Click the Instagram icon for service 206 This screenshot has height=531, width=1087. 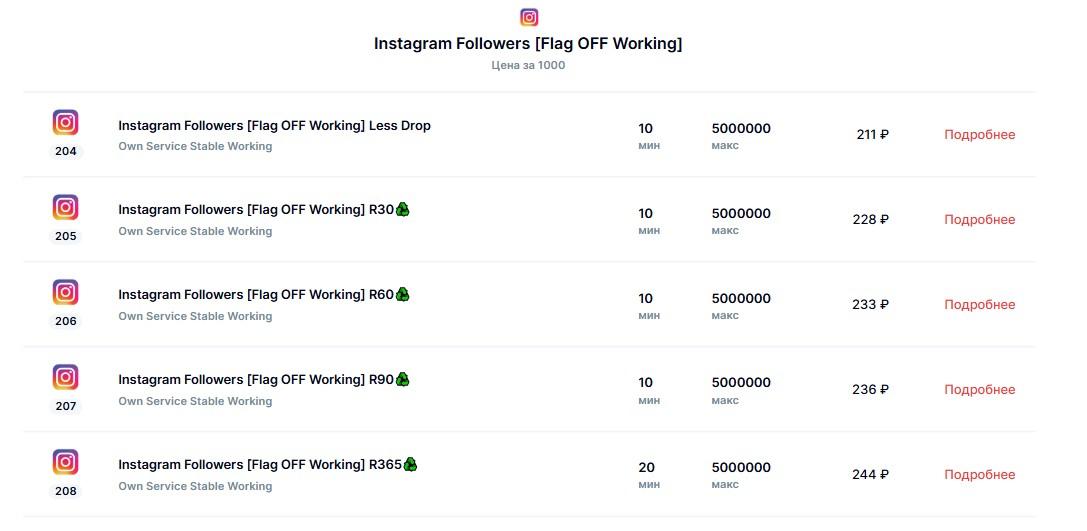66,293
